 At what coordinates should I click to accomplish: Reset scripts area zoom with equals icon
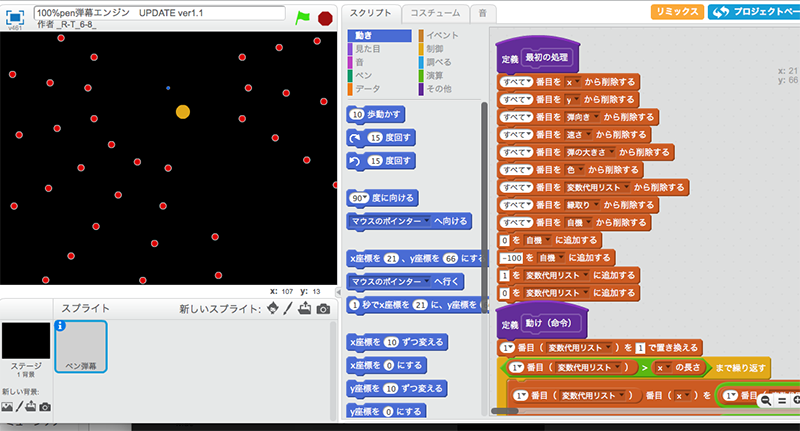click(x=782, y=400)
